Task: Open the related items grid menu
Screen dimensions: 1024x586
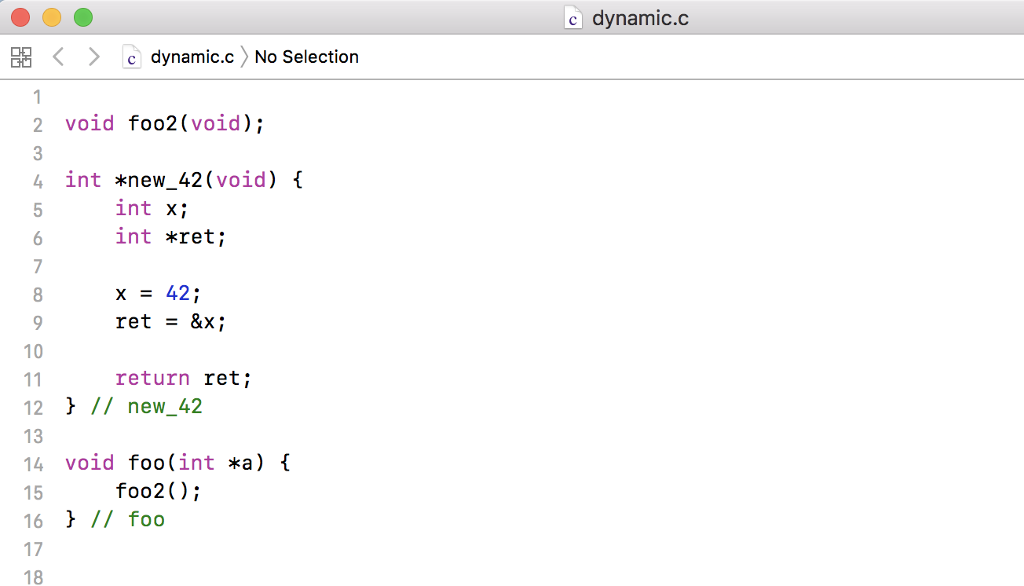Action: click(21, 57)
